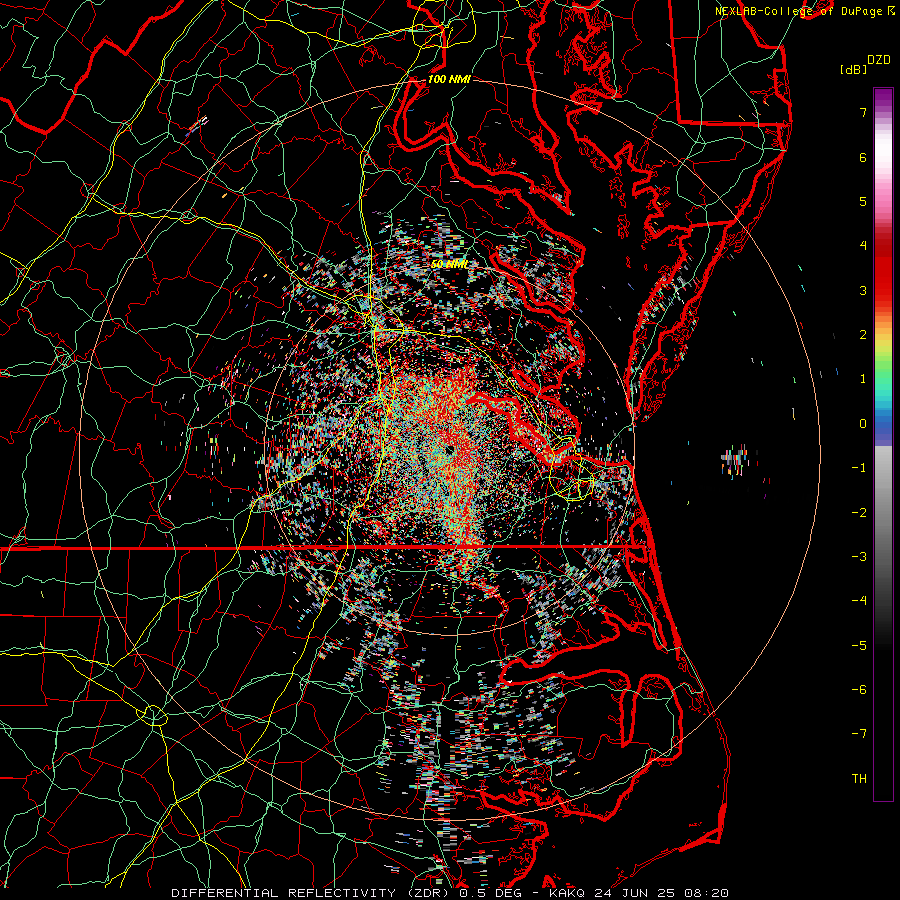The height and width of the screenshot is (900, 900).
Task: Click the -5 value on color scale
Action: 859,646
